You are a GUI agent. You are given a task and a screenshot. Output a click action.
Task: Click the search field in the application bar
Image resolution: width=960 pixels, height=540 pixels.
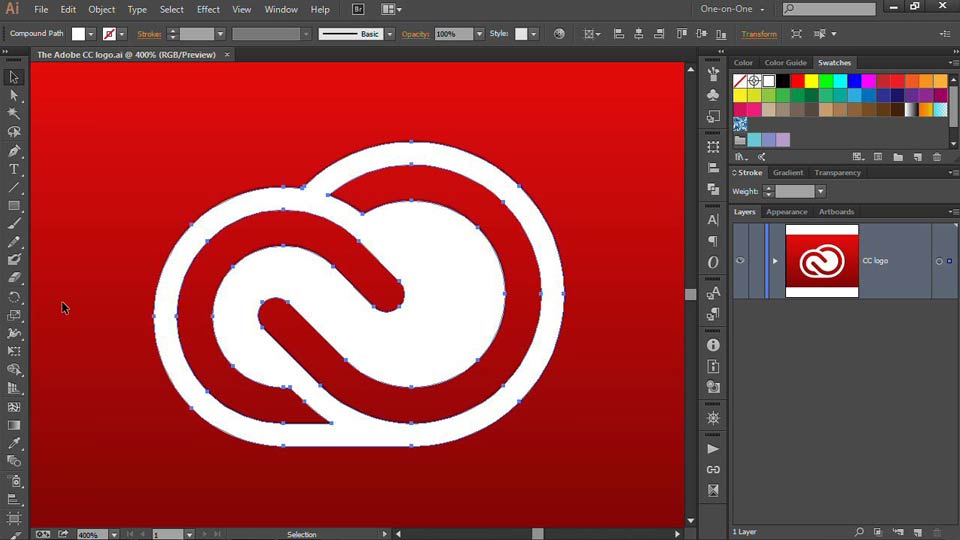829,9
